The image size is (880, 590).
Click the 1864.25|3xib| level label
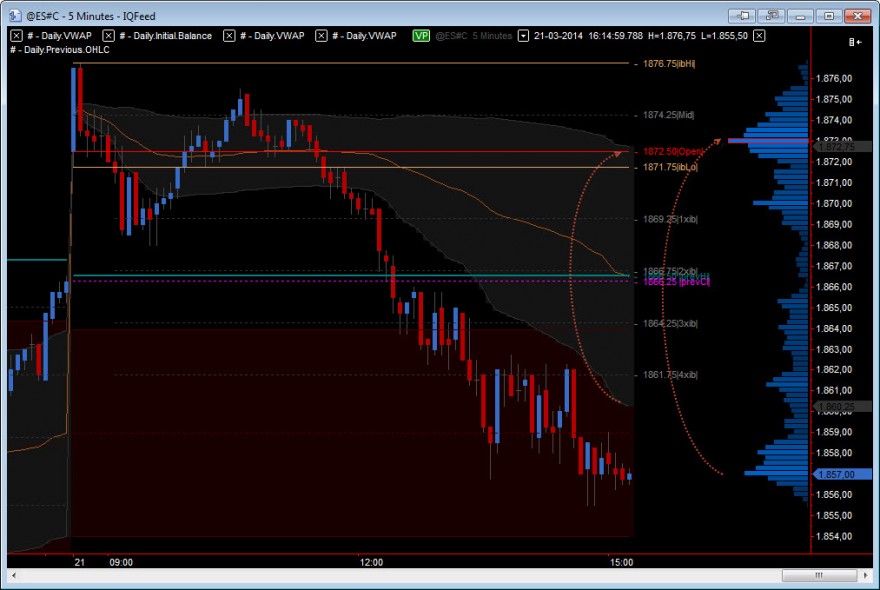[x=670, y=324]
